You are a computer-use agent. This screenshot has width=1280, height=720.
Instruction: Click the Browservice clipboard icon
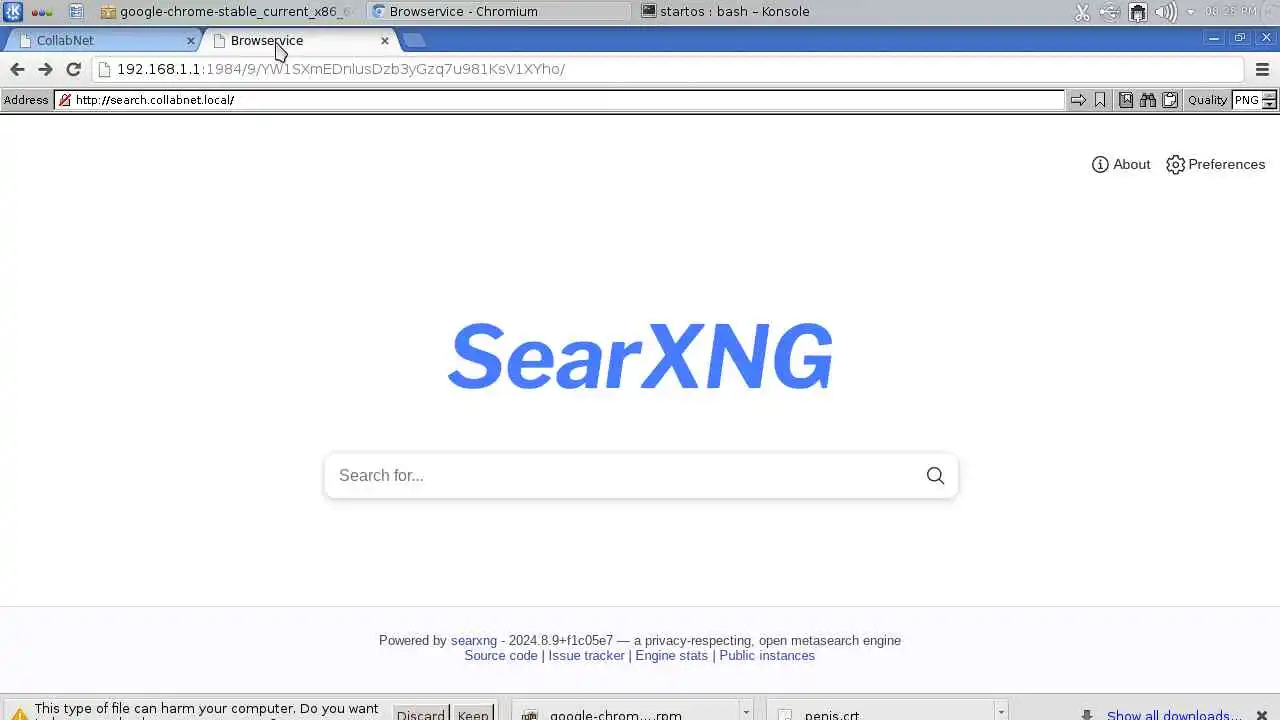click(x=1170, y=100)
